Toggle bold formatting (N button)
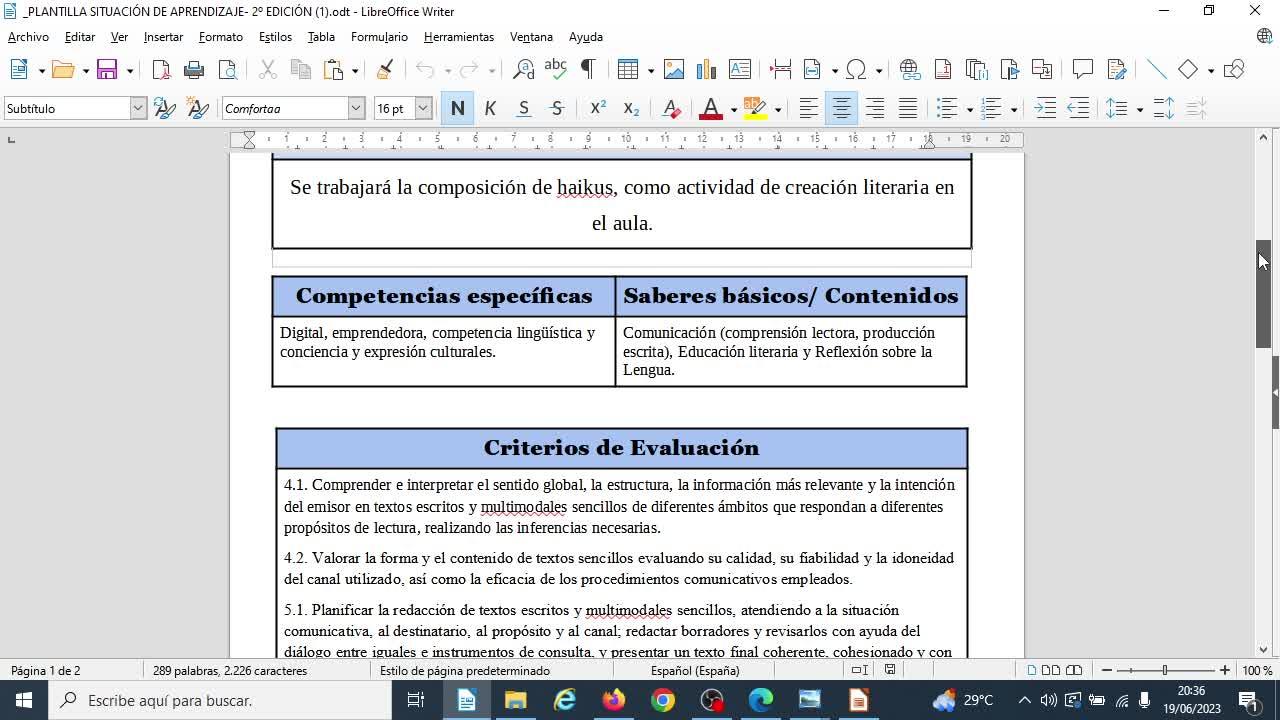 (x=458, y=108)
